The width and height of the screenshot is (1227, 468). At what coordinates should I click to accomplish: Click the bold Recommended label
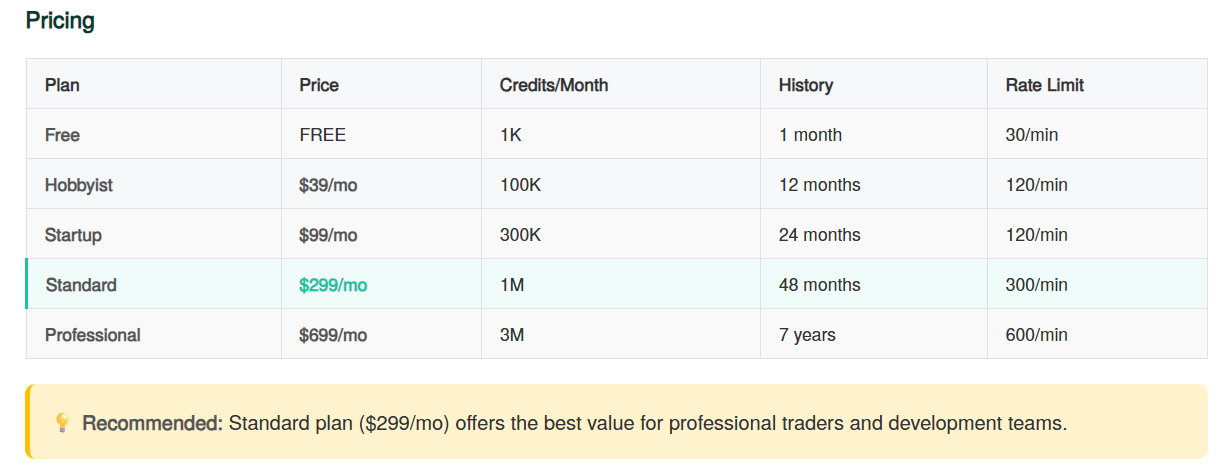point(153,423)
